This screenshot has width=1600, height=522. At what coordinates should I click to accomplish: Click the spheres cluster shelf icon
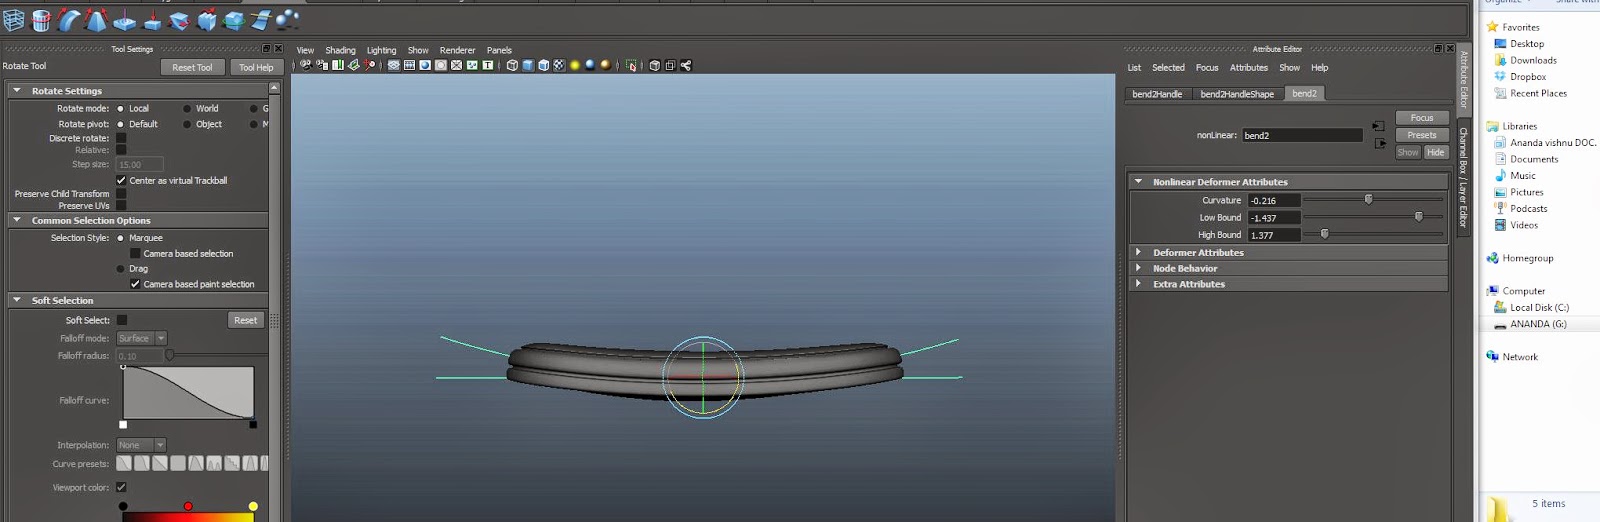tap(288, 19)
